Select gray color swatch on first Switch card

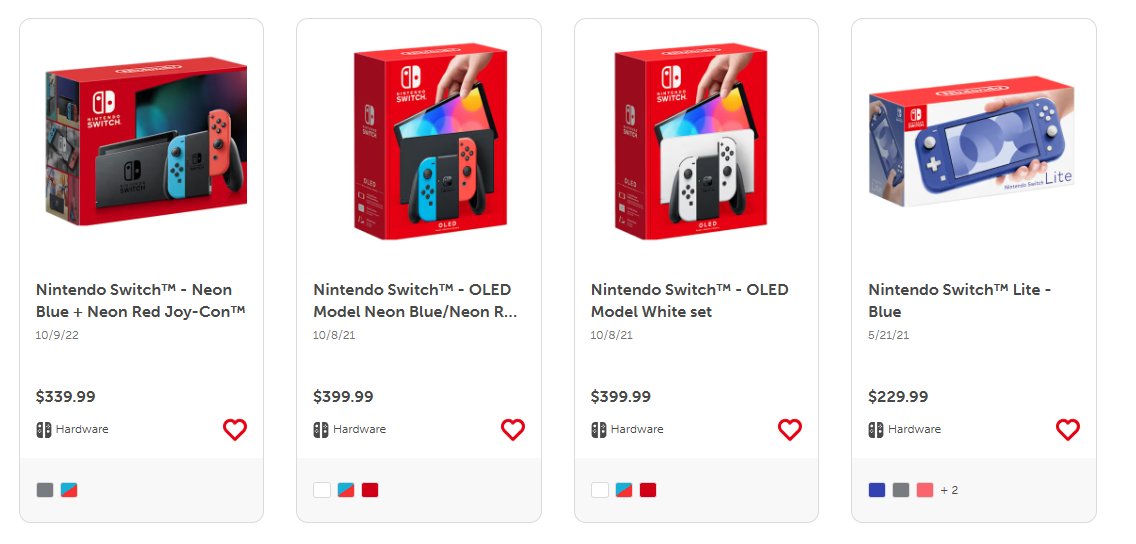45,490
